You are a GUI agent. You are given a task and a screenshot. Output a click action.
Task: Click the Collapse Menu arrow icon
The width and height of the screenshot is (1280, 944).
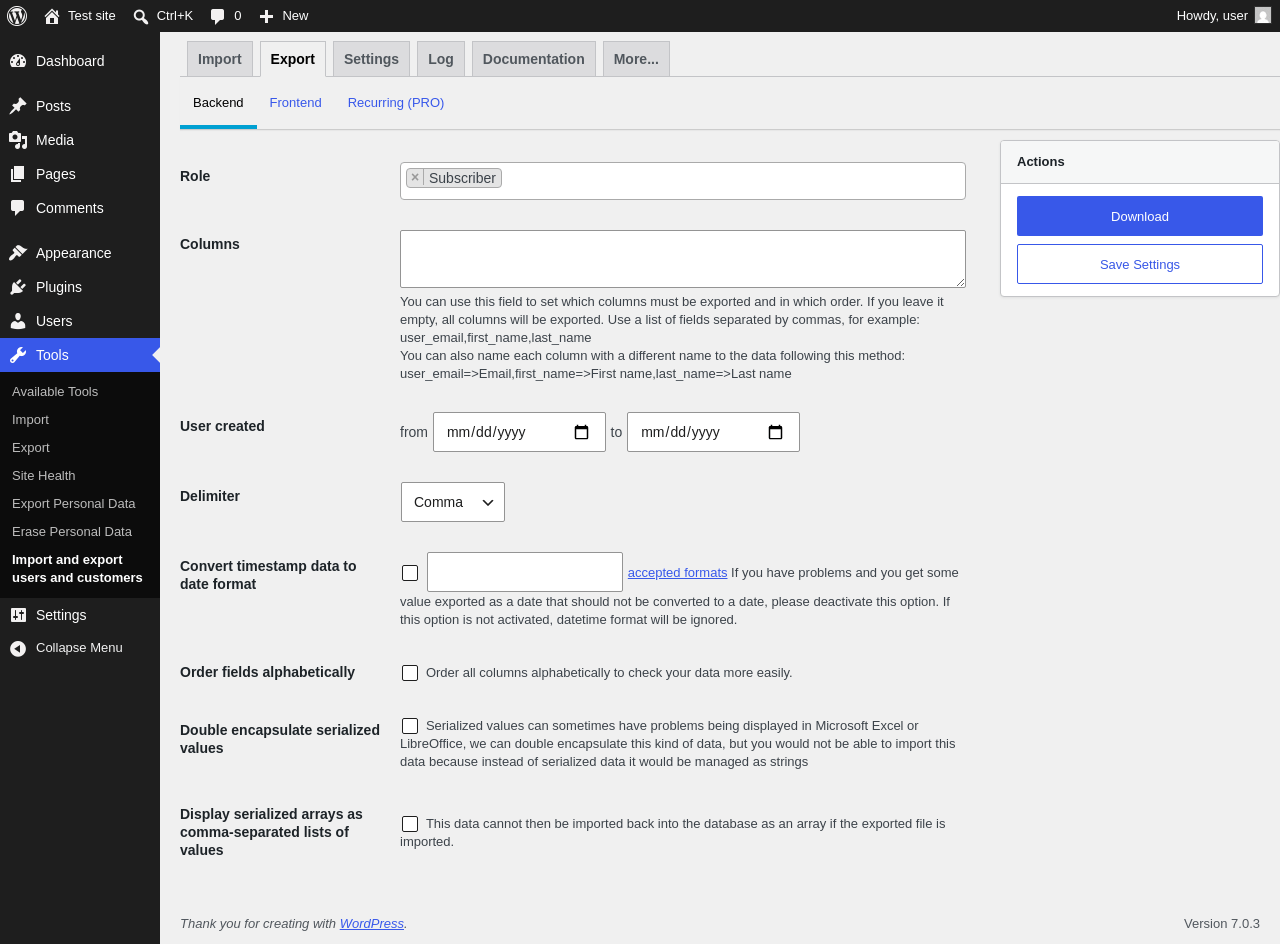18,648
